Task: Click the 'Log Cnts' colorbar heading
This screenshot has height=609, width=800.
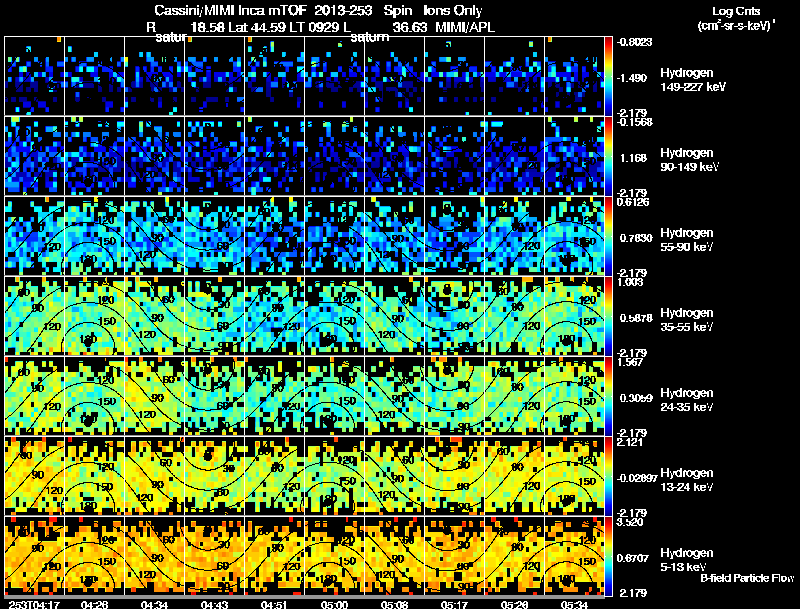Action: point(736,12)
